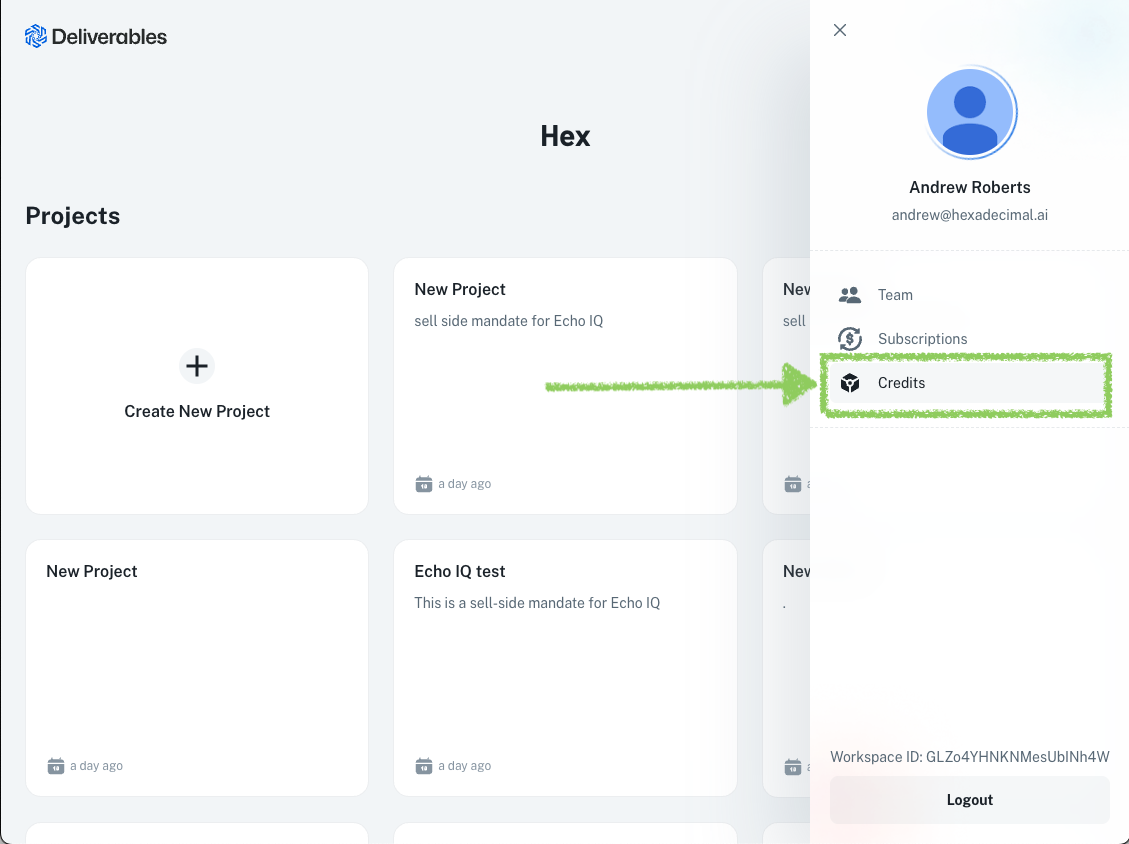Image resolution: width=1129 pixels, height=844 pixels.
Task: Click the plus icon for a new project
Action: coord(197,366)
